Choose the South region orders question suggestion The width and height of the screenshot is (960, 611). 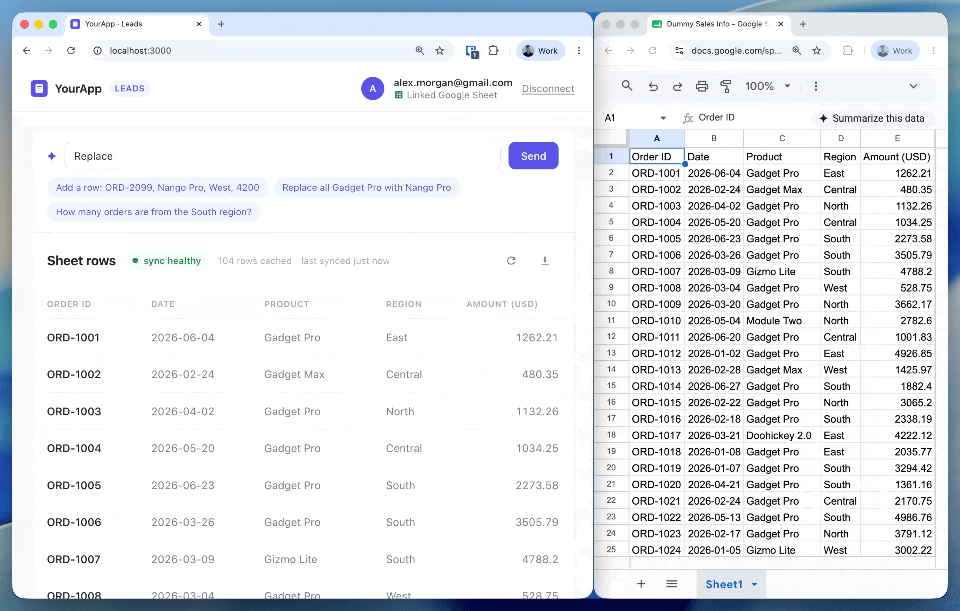tap(154, 212)
